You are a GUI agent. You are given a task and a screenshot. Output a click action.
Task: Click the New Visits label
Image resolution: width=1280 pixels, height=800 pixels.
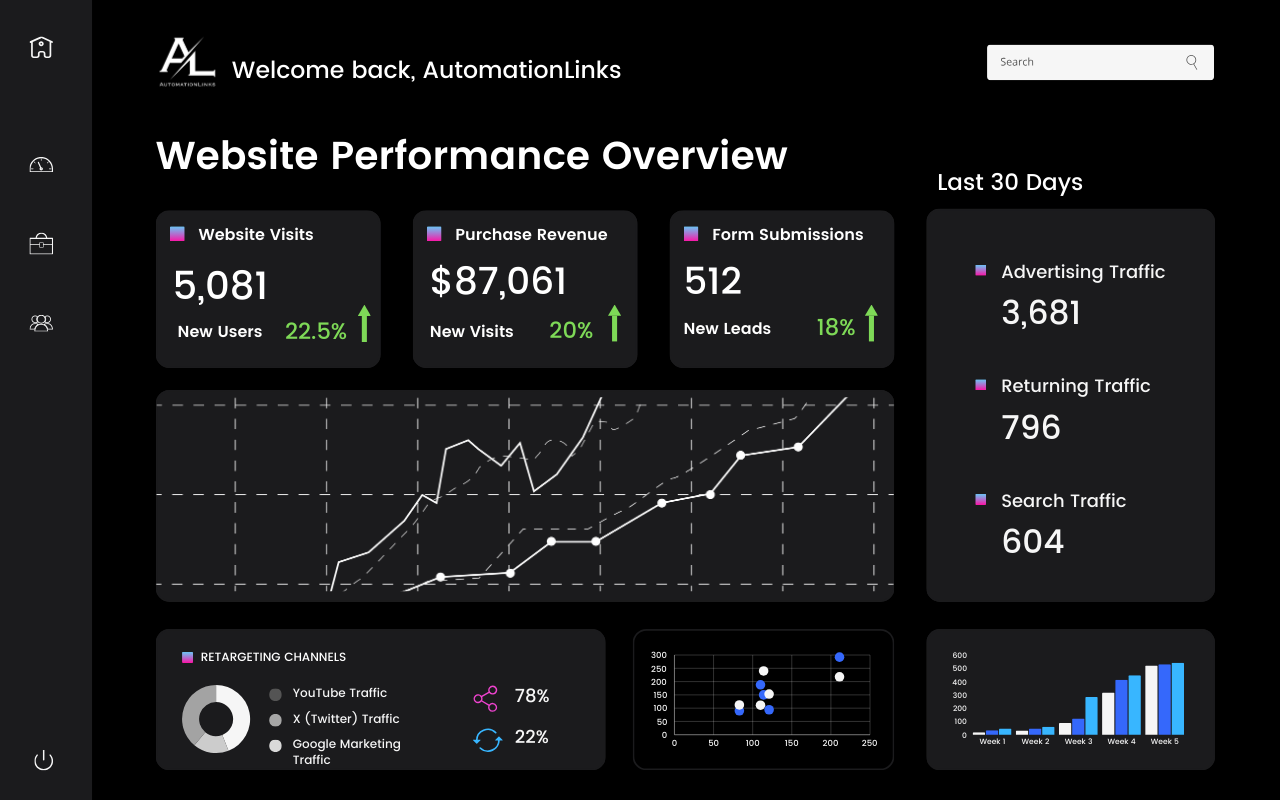472,331
